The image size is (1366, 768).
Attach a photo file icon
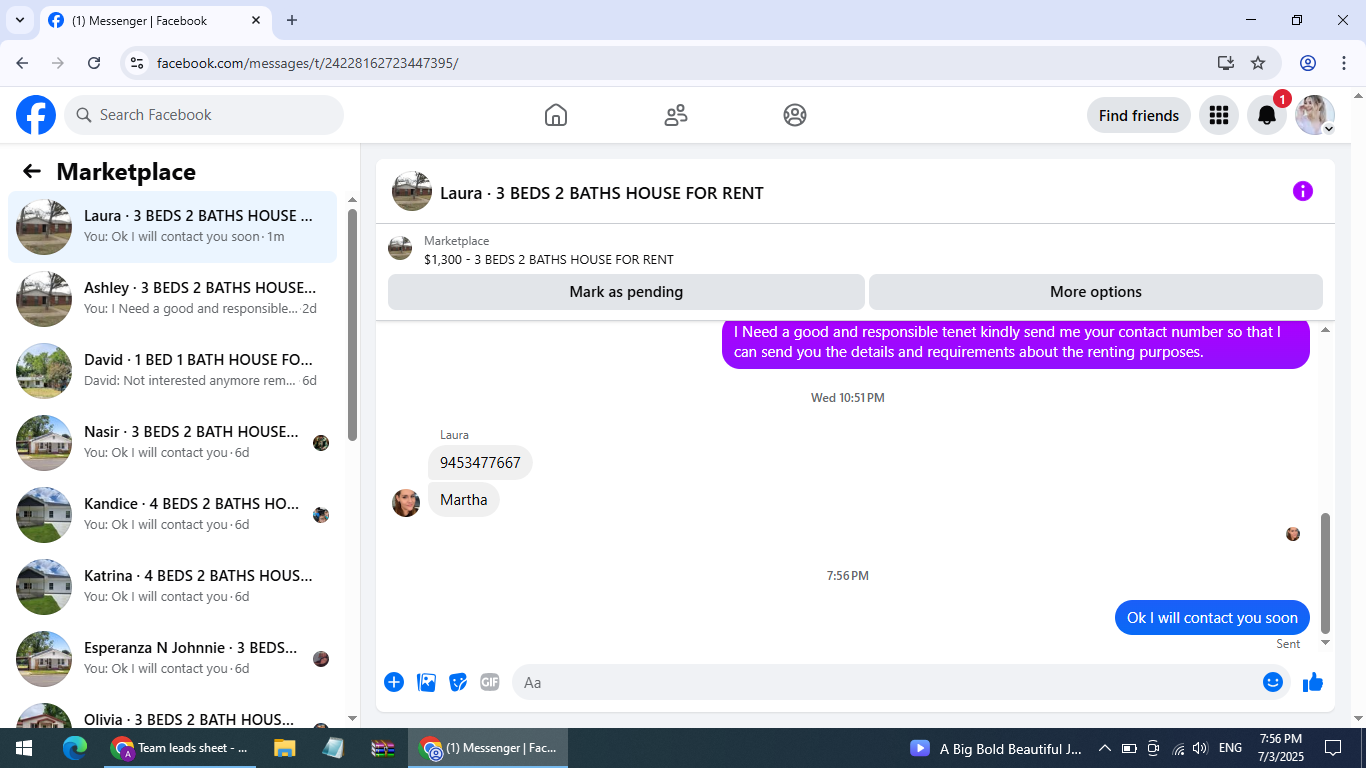point(427,682)
